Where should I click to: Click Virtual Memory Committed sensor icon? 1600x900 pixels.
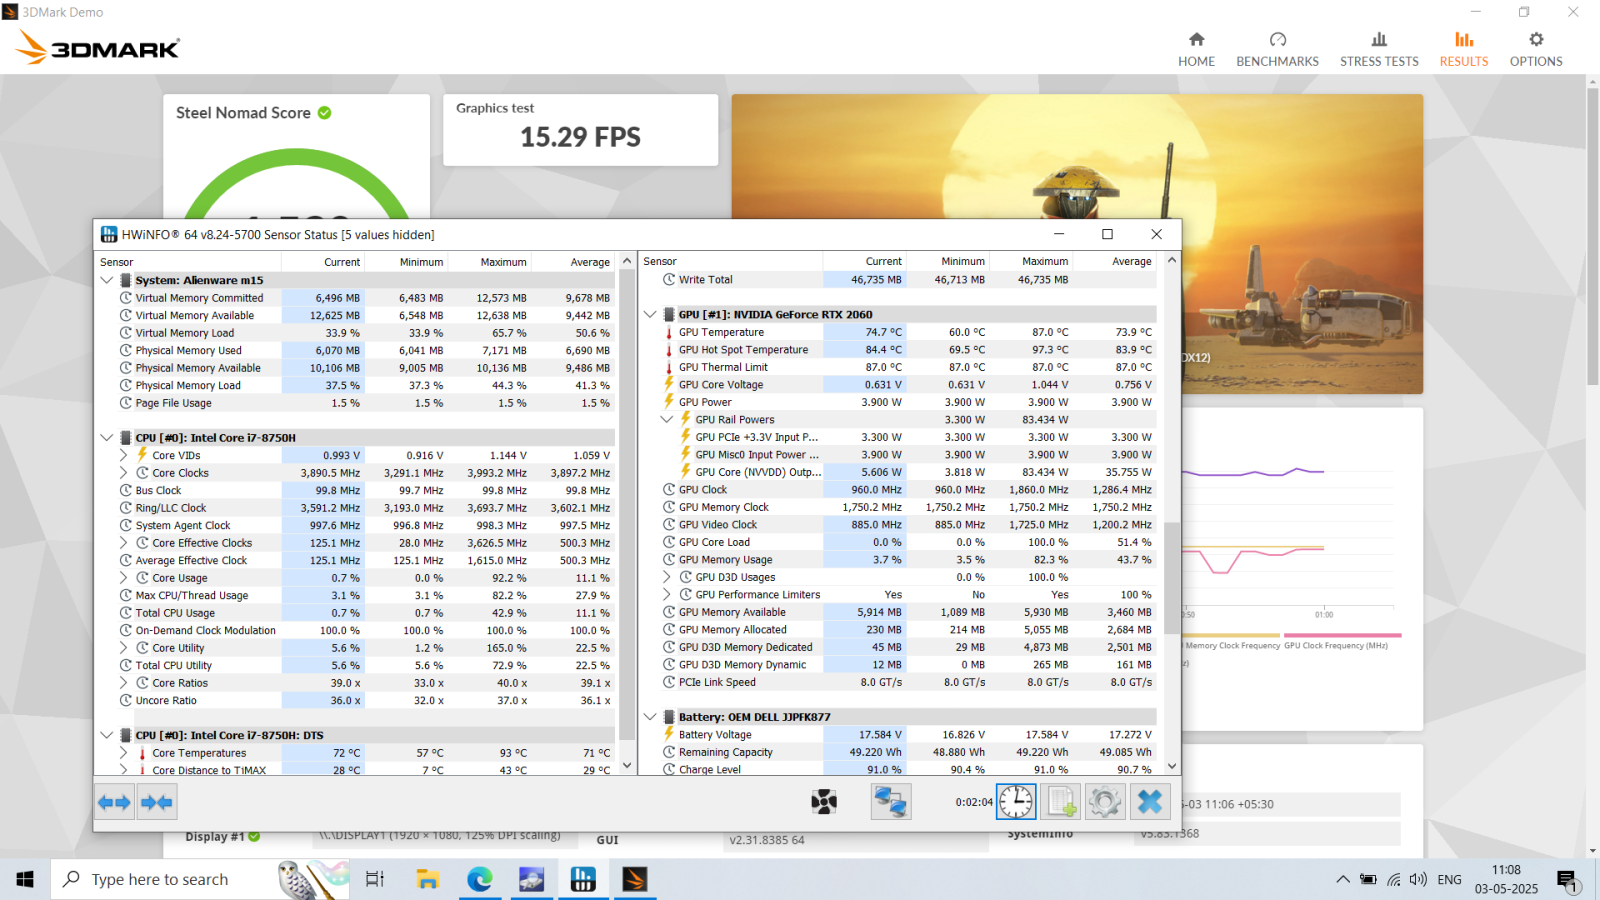pyautogui.click(x=126, y=298)
